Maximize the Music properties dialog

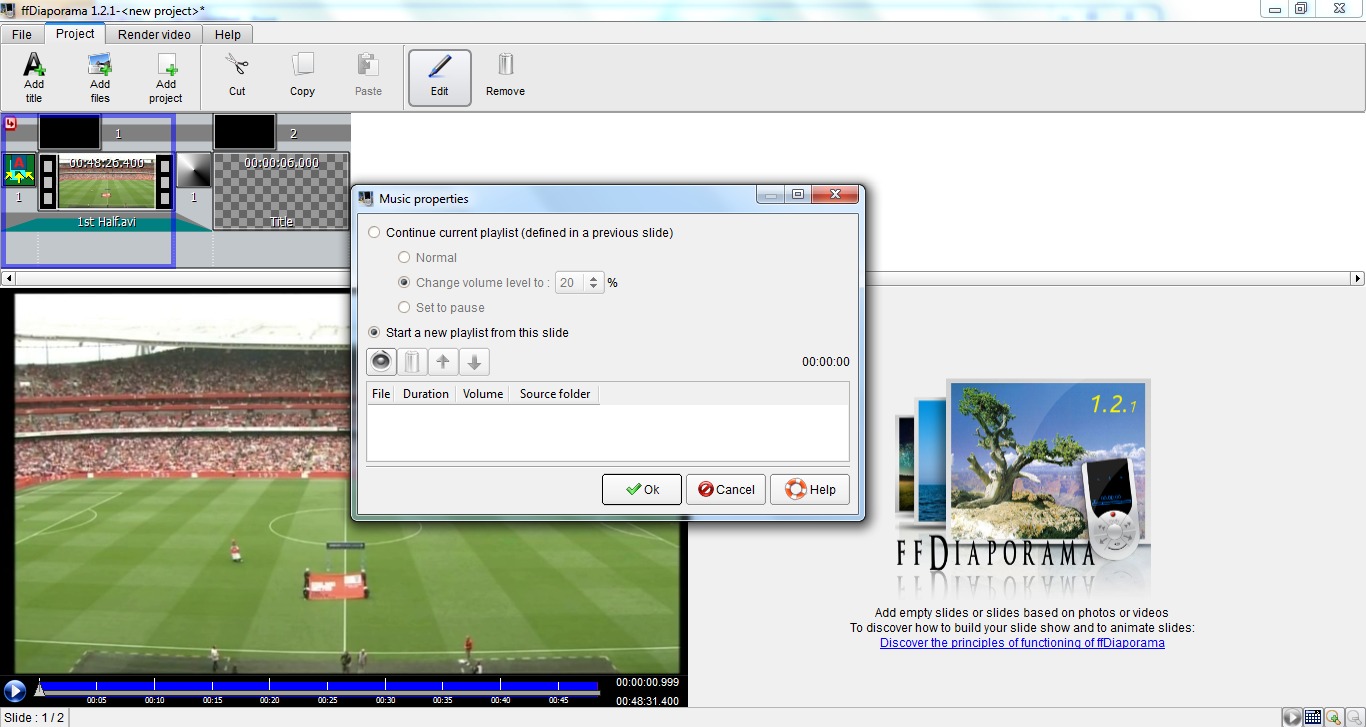click(x=798, y=195)
